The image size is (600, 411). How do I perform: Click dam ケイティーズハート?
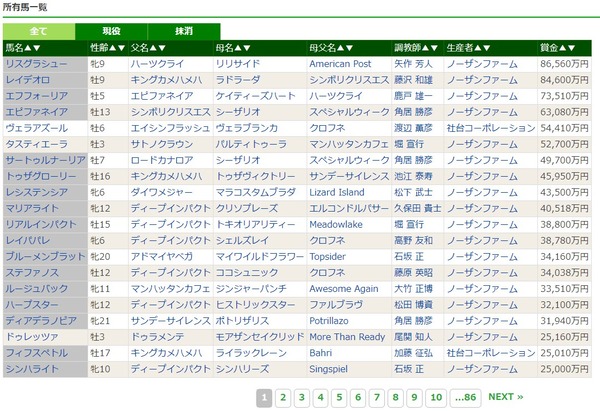256,96
